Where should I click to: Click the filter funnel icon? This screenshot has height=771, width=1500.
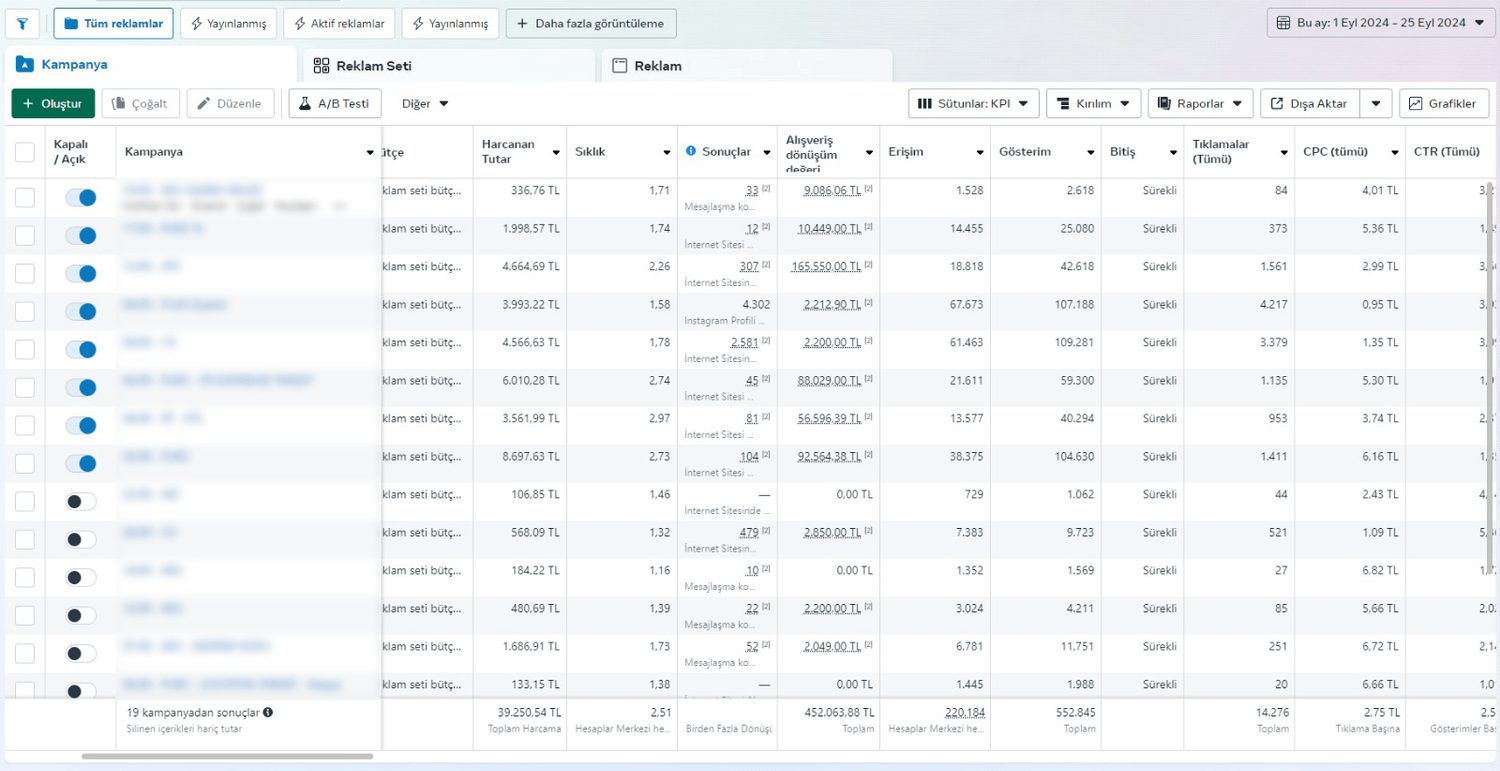tap(22, 23)
